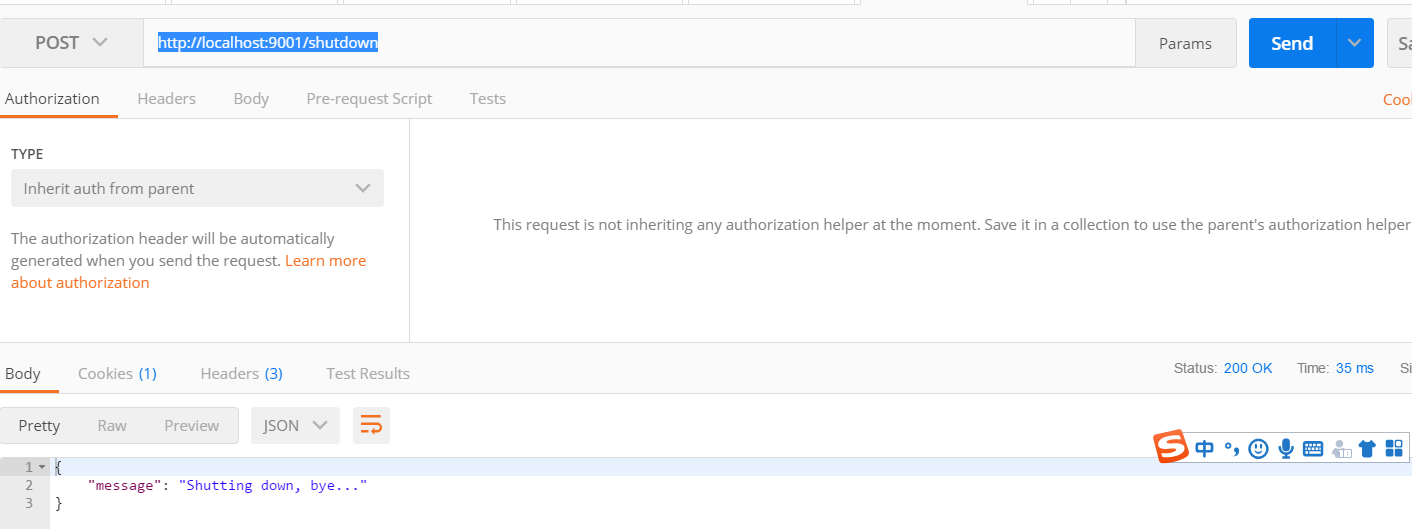Click the Sogou input method logo
The image size is (1412, 529).
pos(1170,448)
